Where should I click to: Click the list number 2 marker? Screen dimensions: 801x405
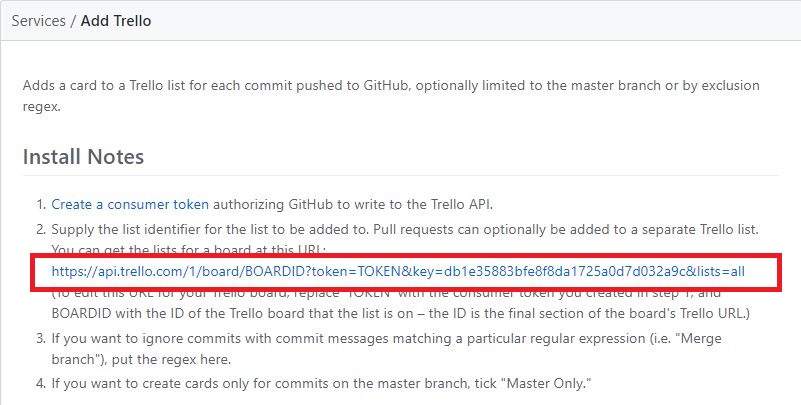[41, 230]
